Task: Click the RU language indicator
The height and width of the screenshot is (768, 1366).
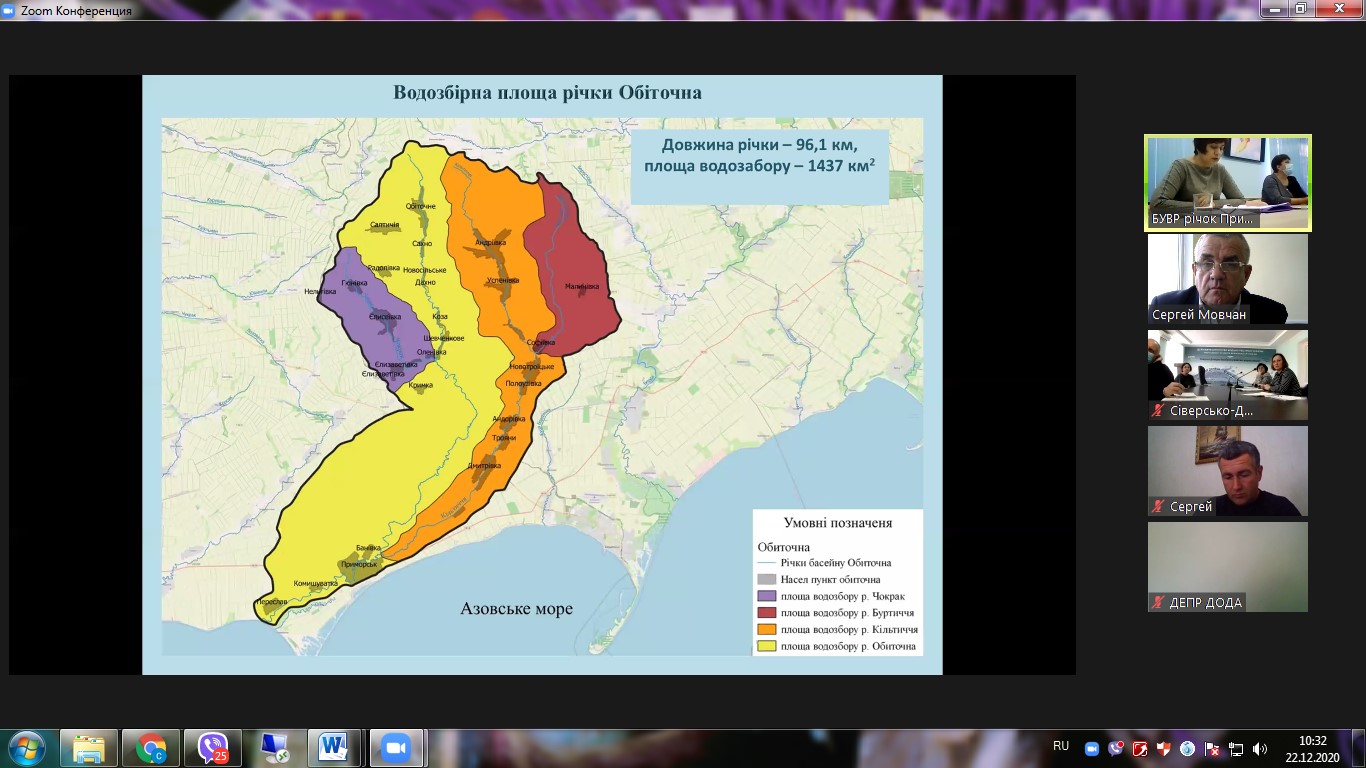Action: [1061, 746]
